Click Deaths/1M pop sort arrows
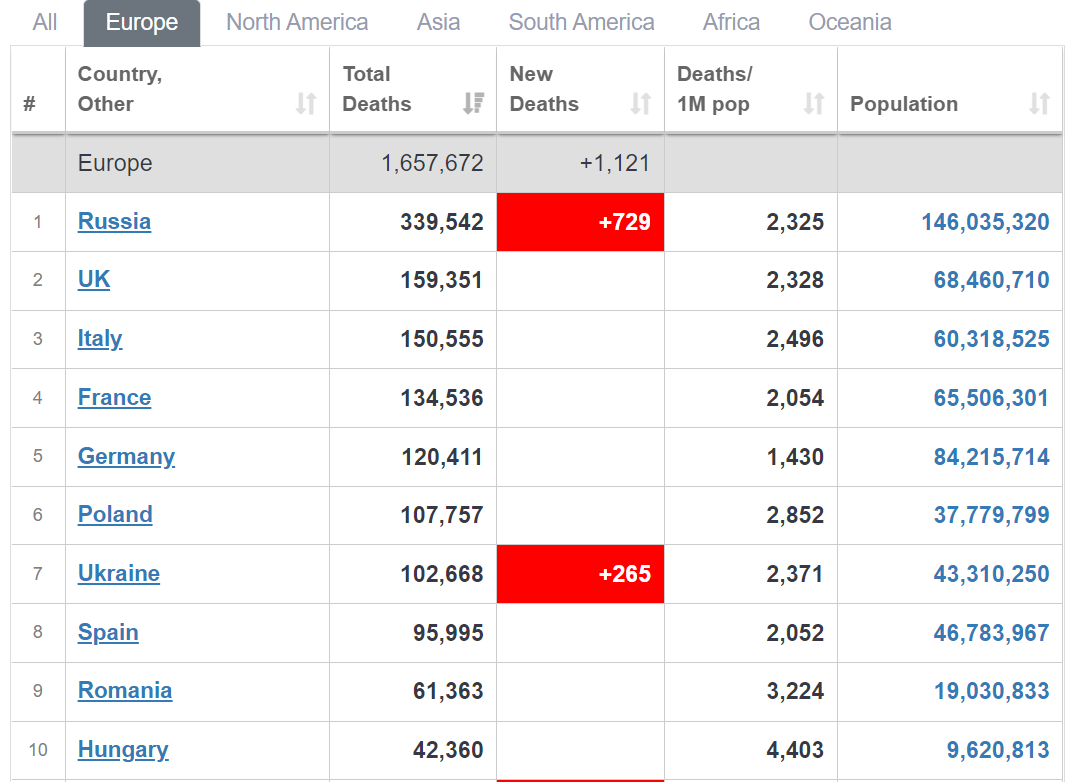Image resolution: width=1071 pixels, height=782 pixels. 813,104
